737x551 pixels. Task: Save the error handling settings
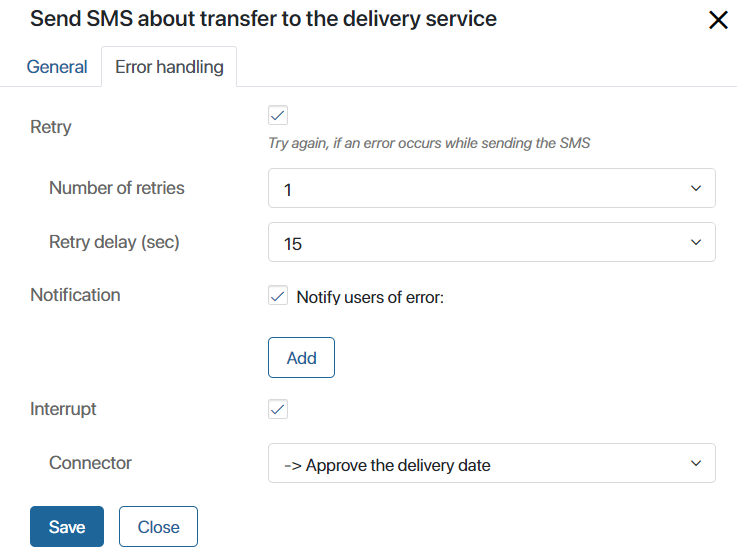point(67,527)
